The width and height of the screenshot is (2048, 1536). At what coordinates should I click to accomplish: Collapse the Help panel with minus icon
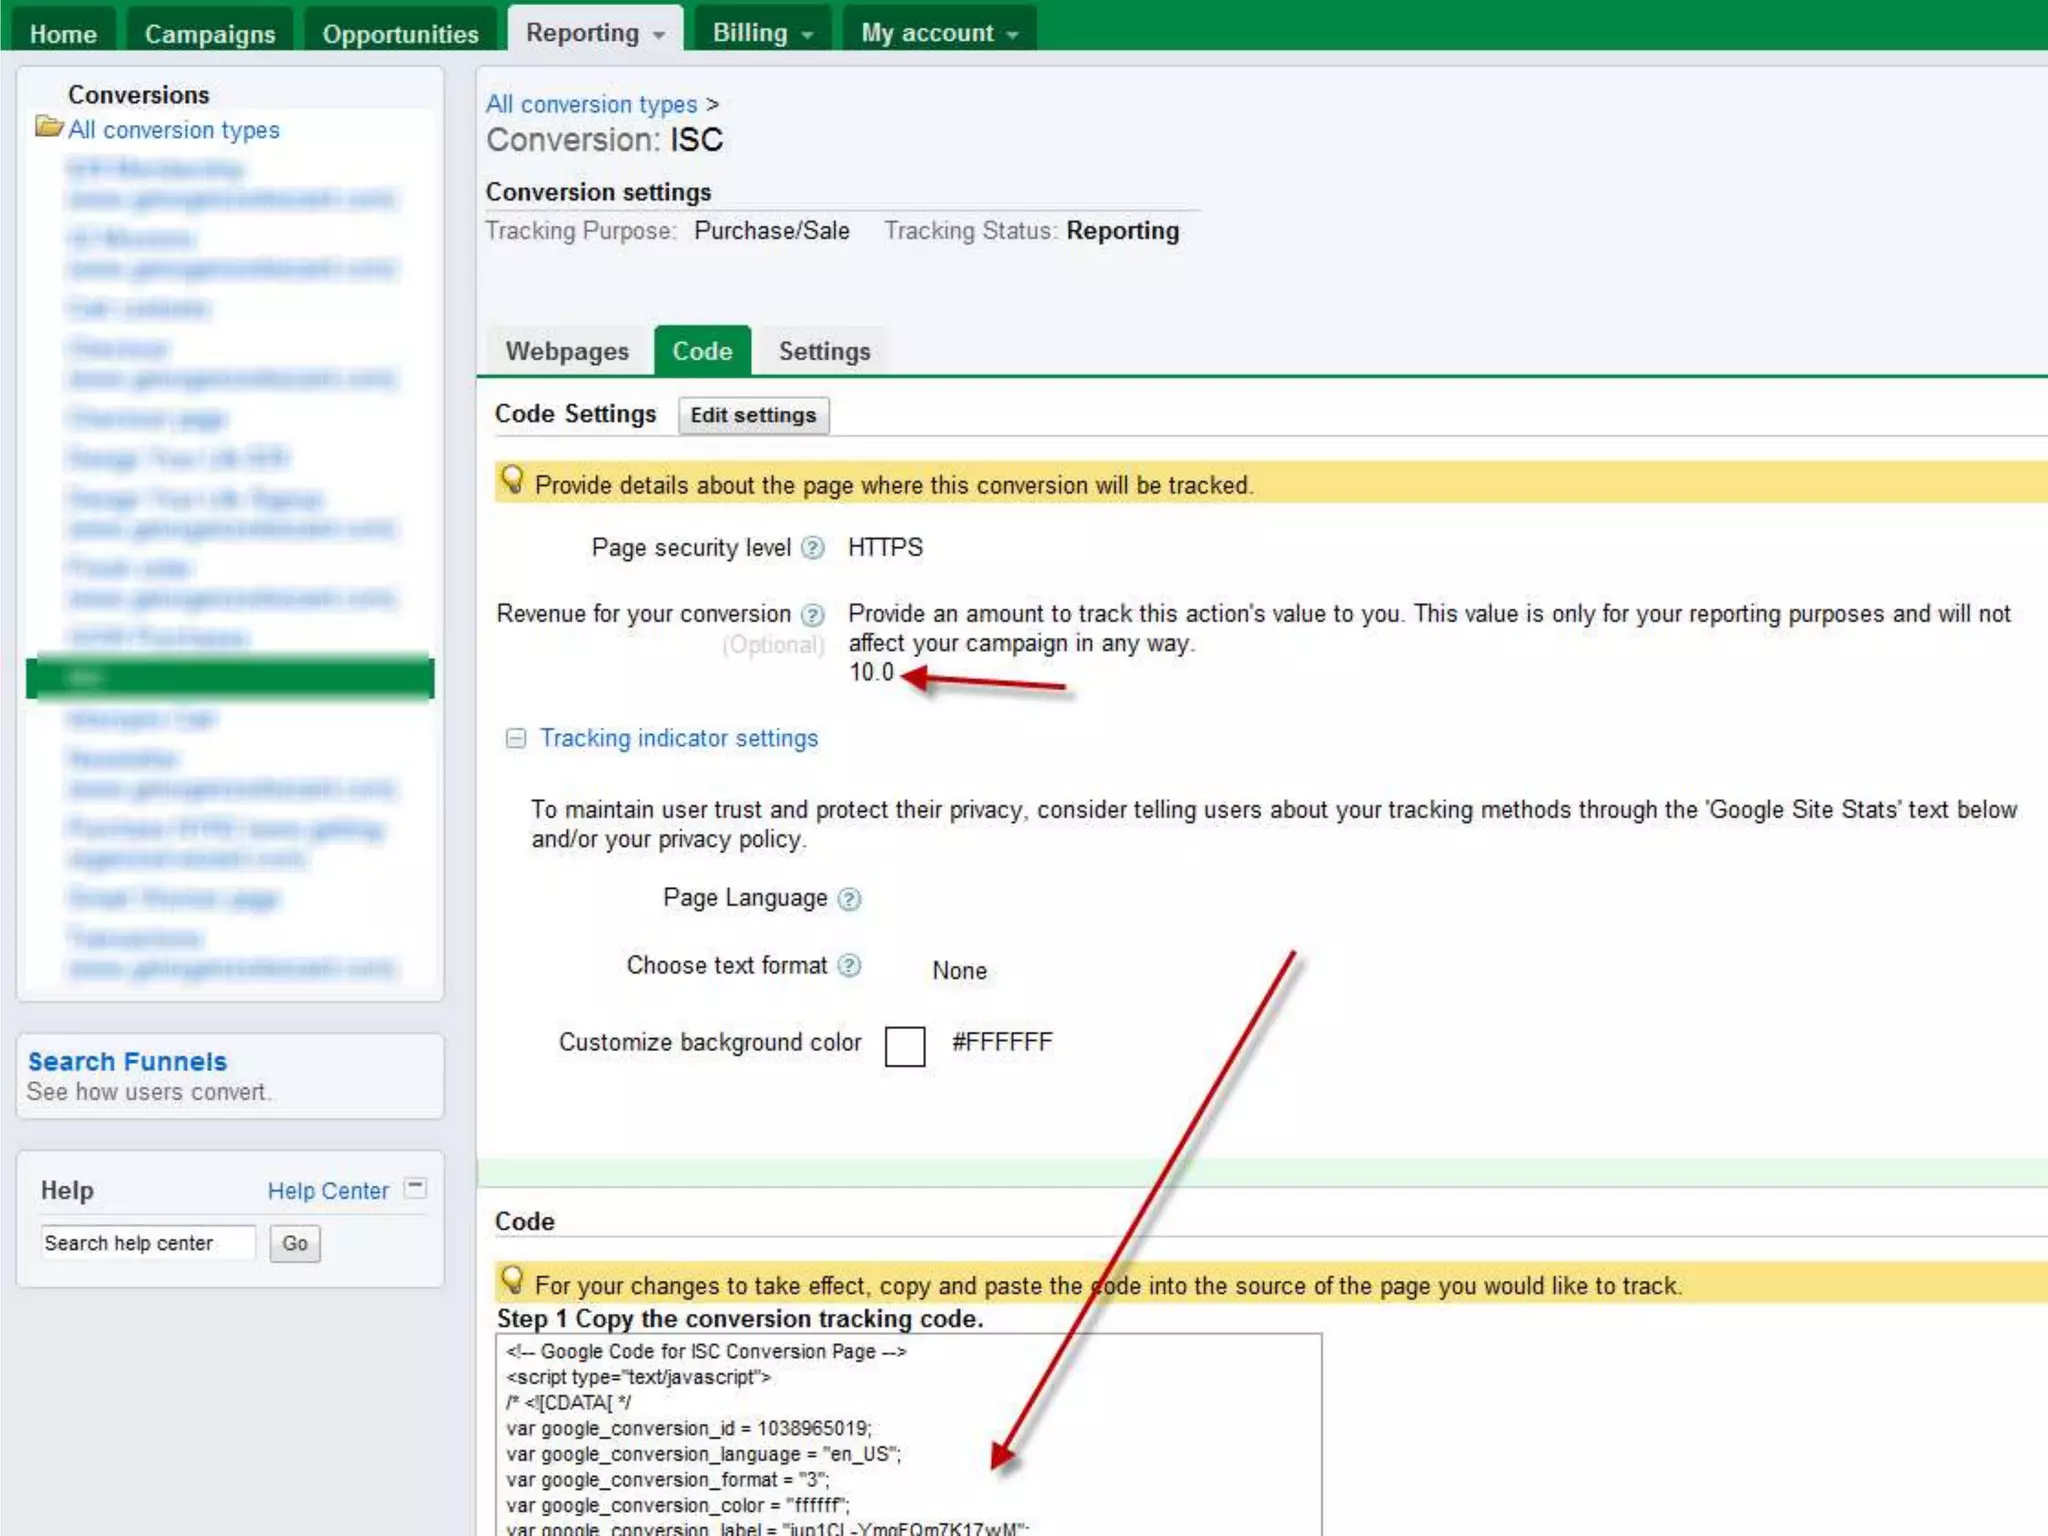coord(415,1188)
